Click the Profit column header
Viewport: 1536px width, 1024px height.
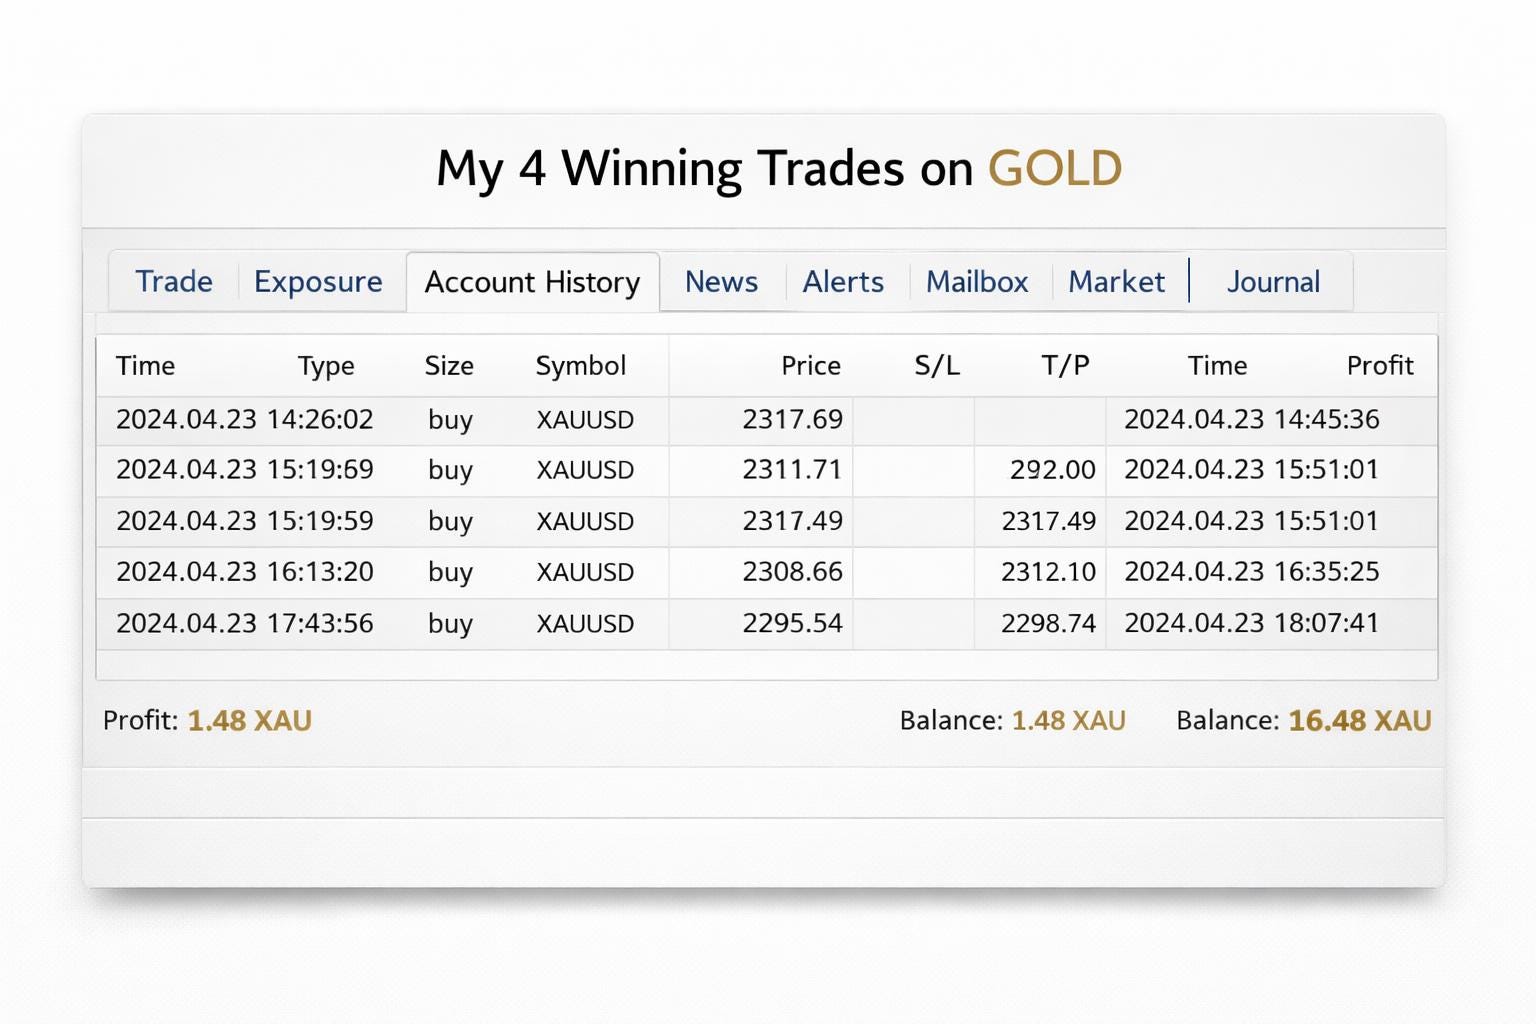click(1381, 366)
